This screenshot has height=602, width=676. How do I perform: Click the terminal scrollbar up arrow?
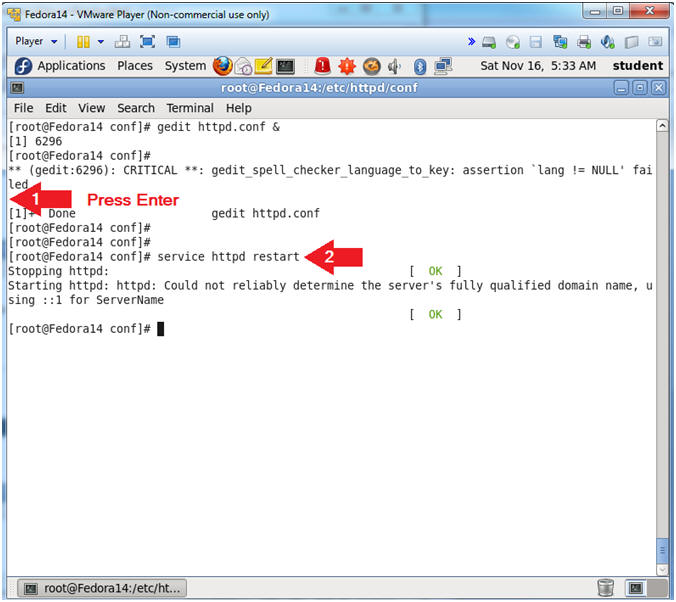click(662, 126)
